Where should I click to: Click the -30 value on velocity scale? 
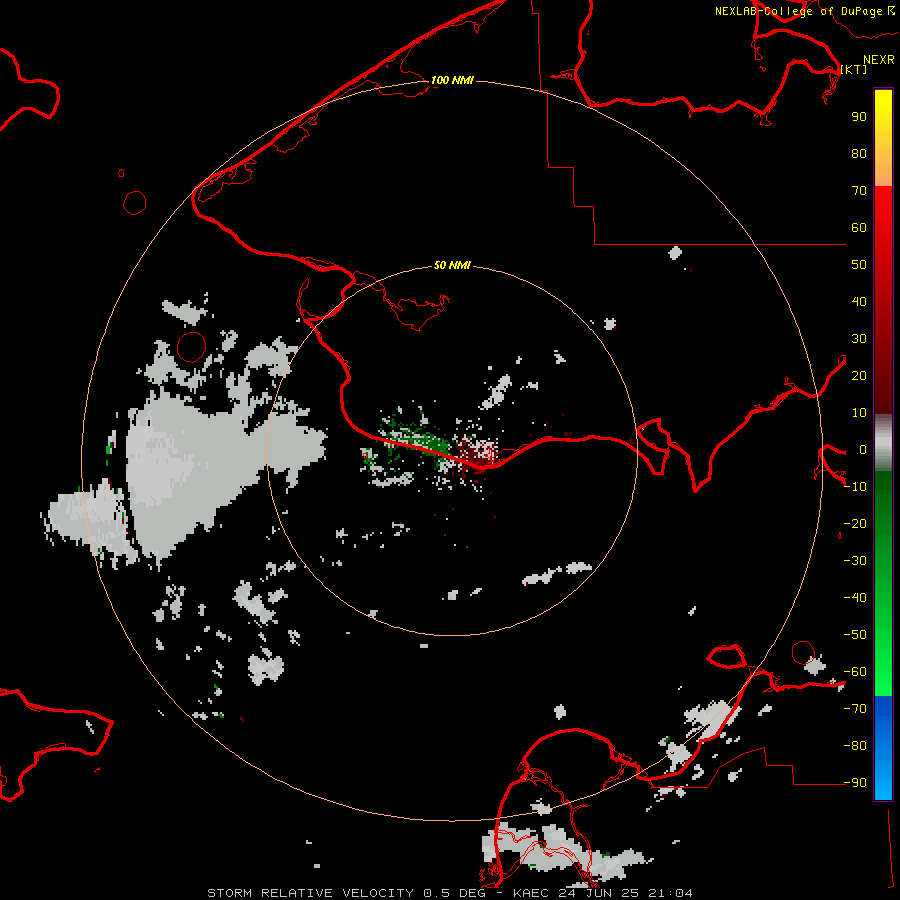pyautogui.click(x=855, y=561)
